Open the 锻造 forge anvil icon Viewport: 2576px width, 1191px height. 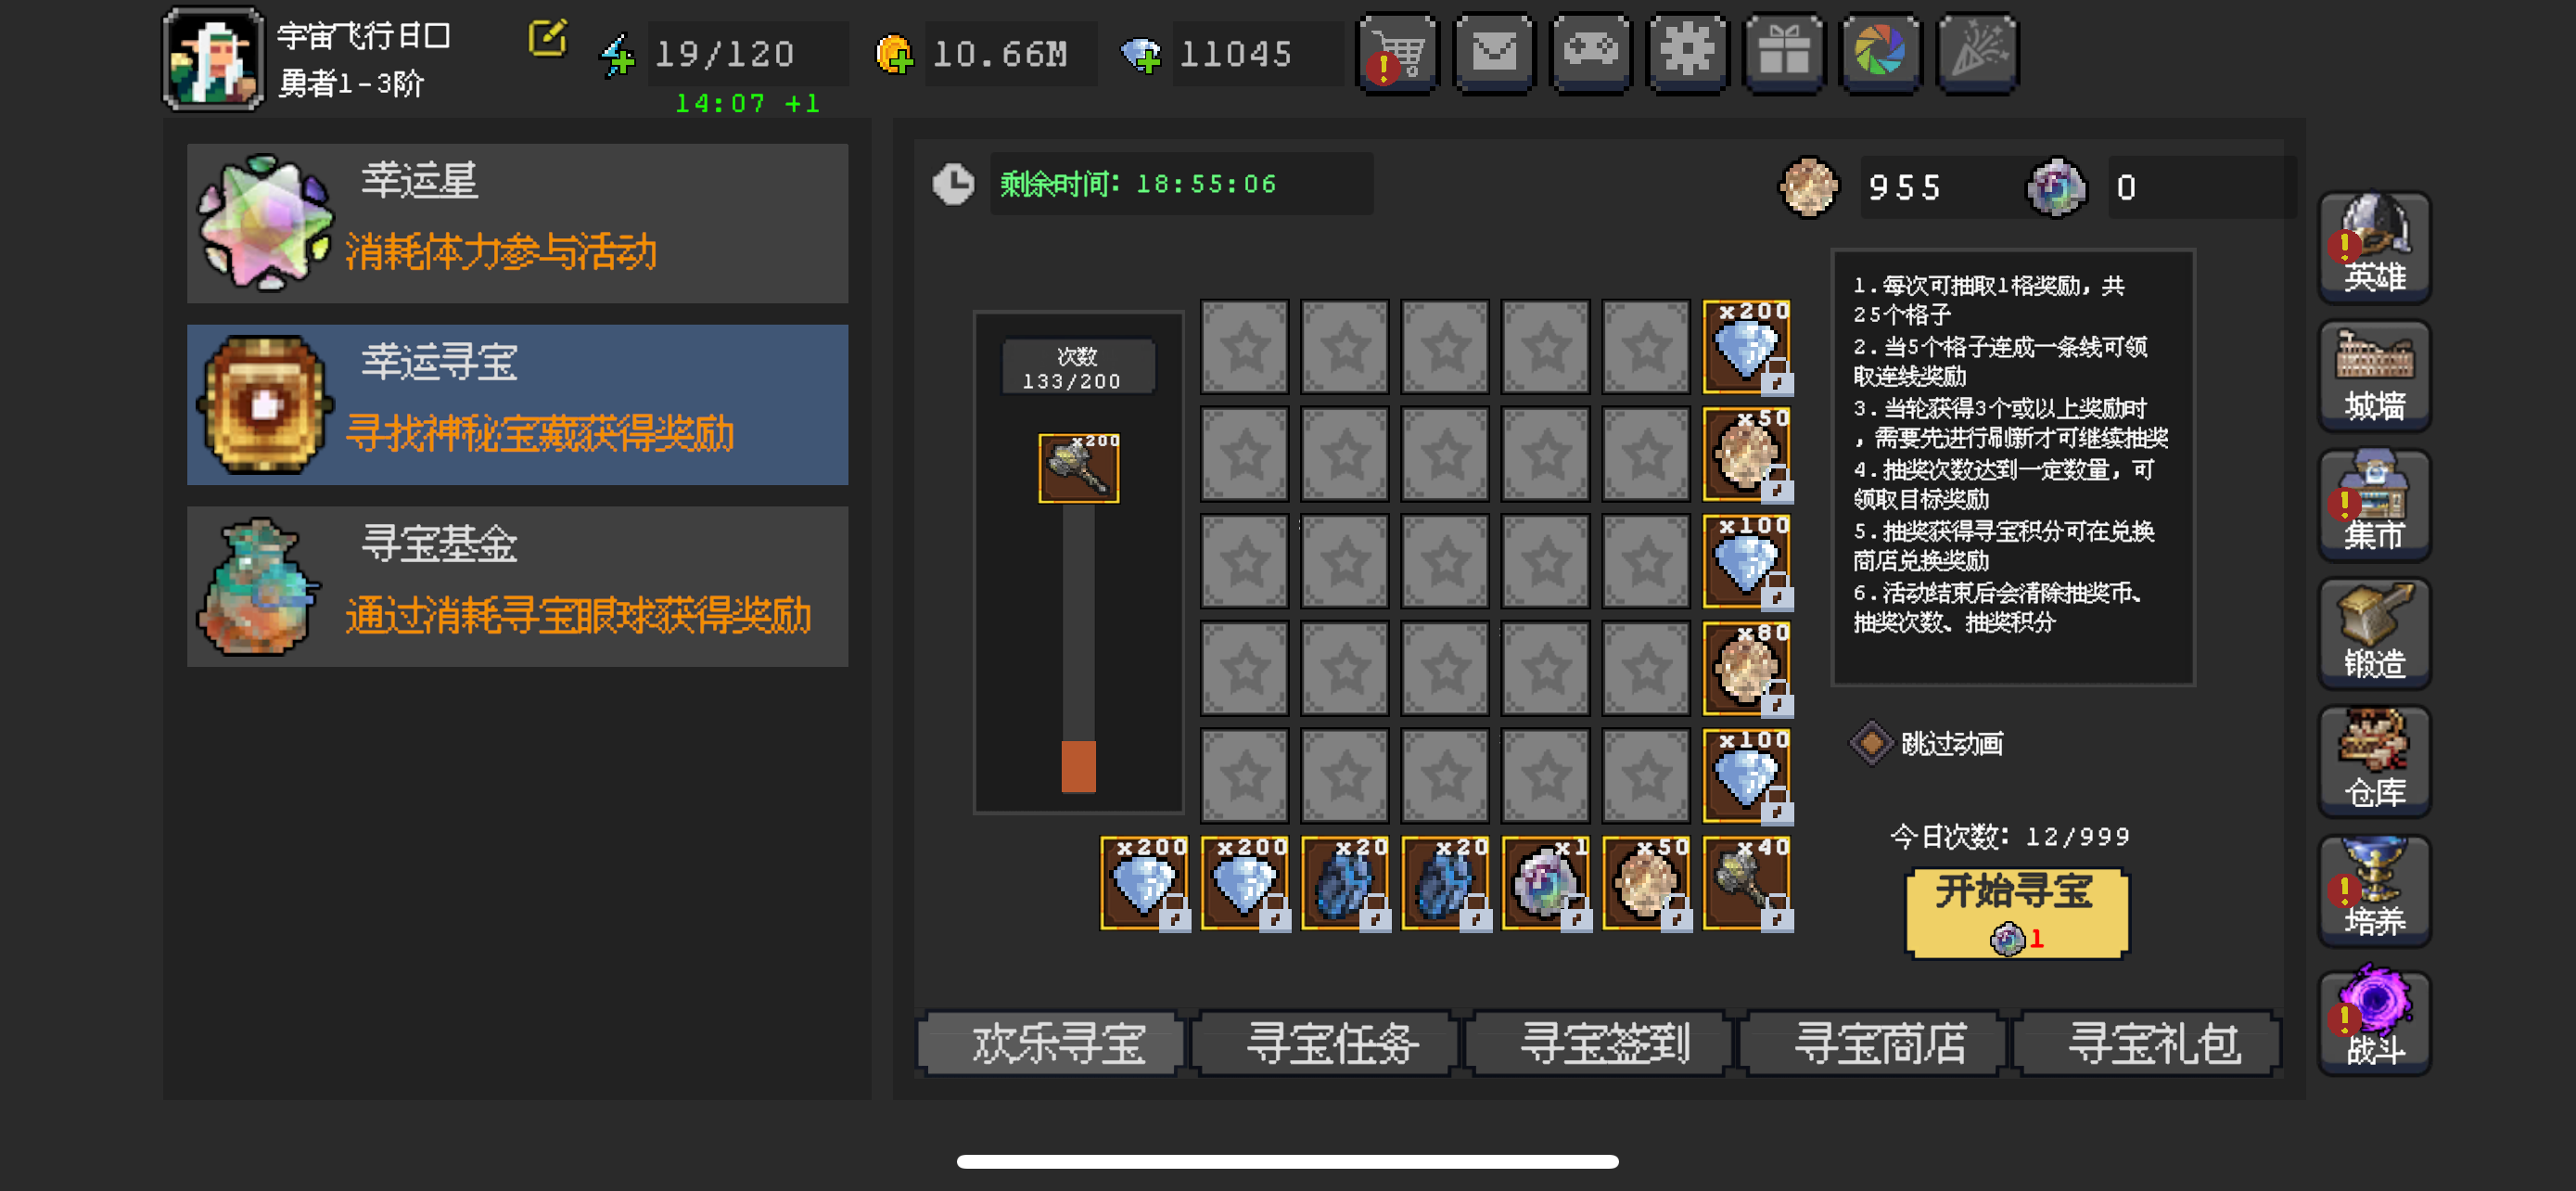2374,632
